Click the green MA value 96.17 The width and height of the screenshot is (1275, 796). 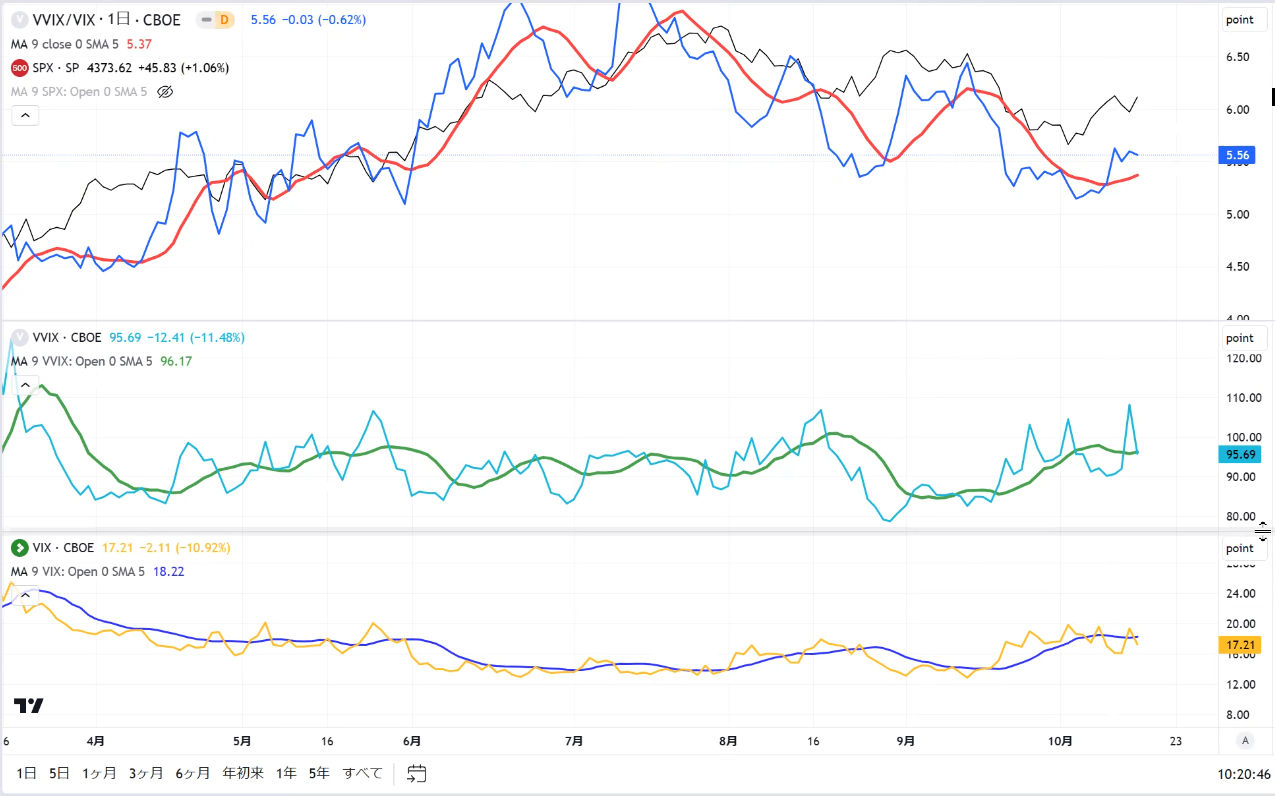[x=176, y=362]
